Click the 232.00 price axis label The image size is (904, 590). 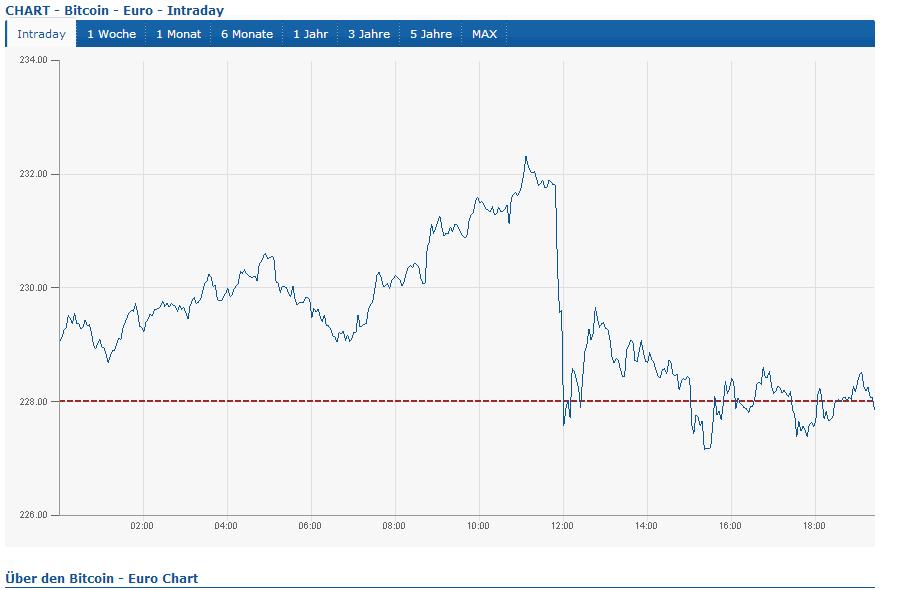(33, 174)
